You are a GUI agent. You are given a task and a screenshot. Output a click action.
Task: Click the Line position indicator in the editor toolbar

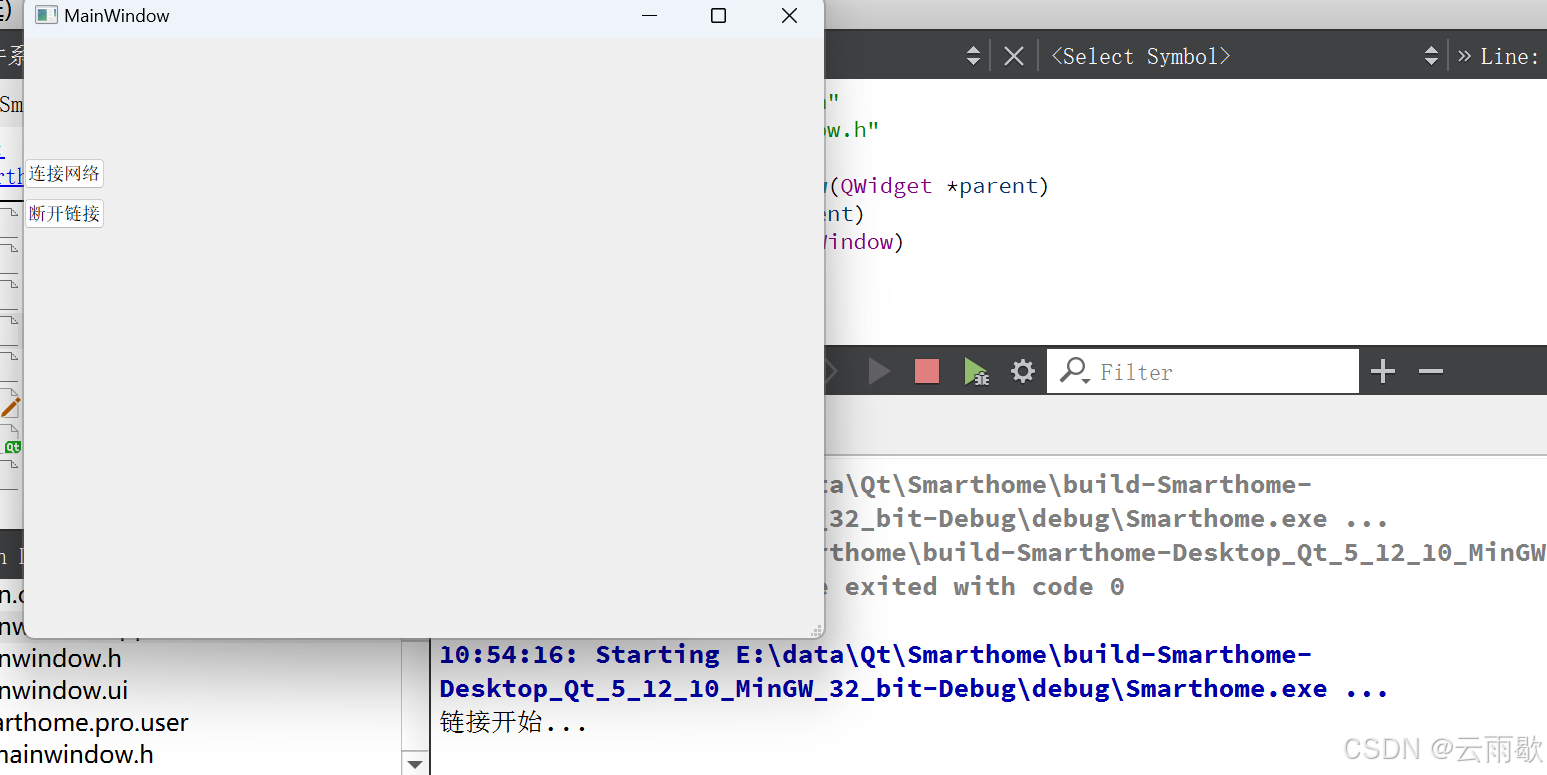click(1512, 56)
